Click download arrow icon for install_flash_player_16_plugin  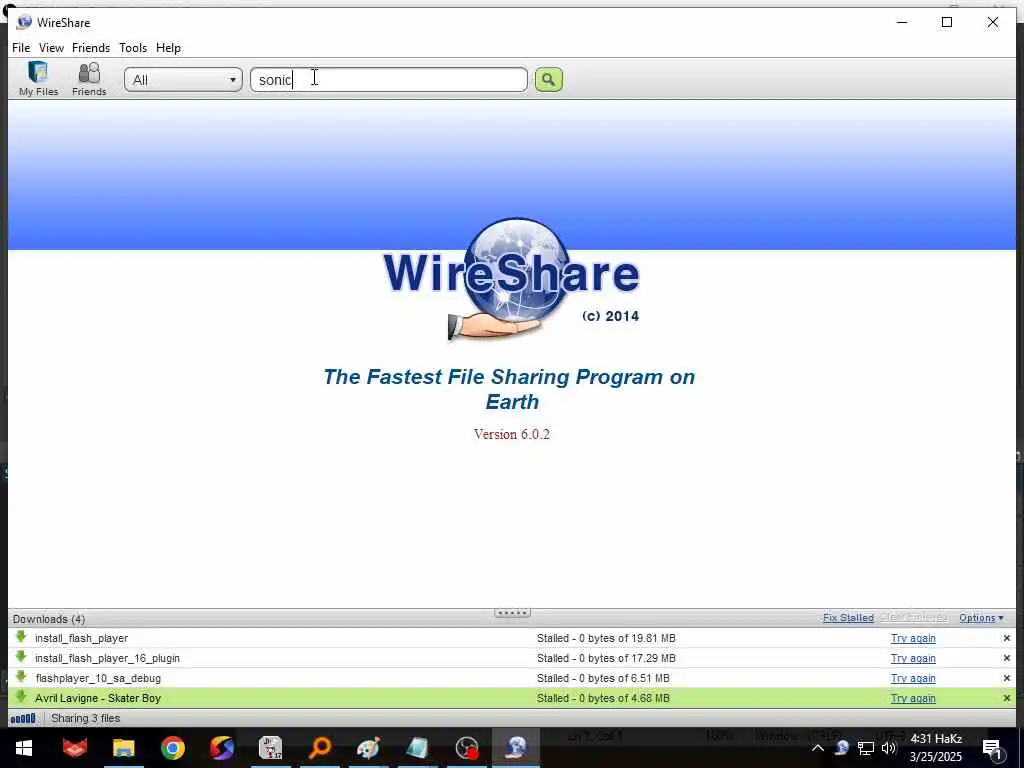(x=21, y=657)
